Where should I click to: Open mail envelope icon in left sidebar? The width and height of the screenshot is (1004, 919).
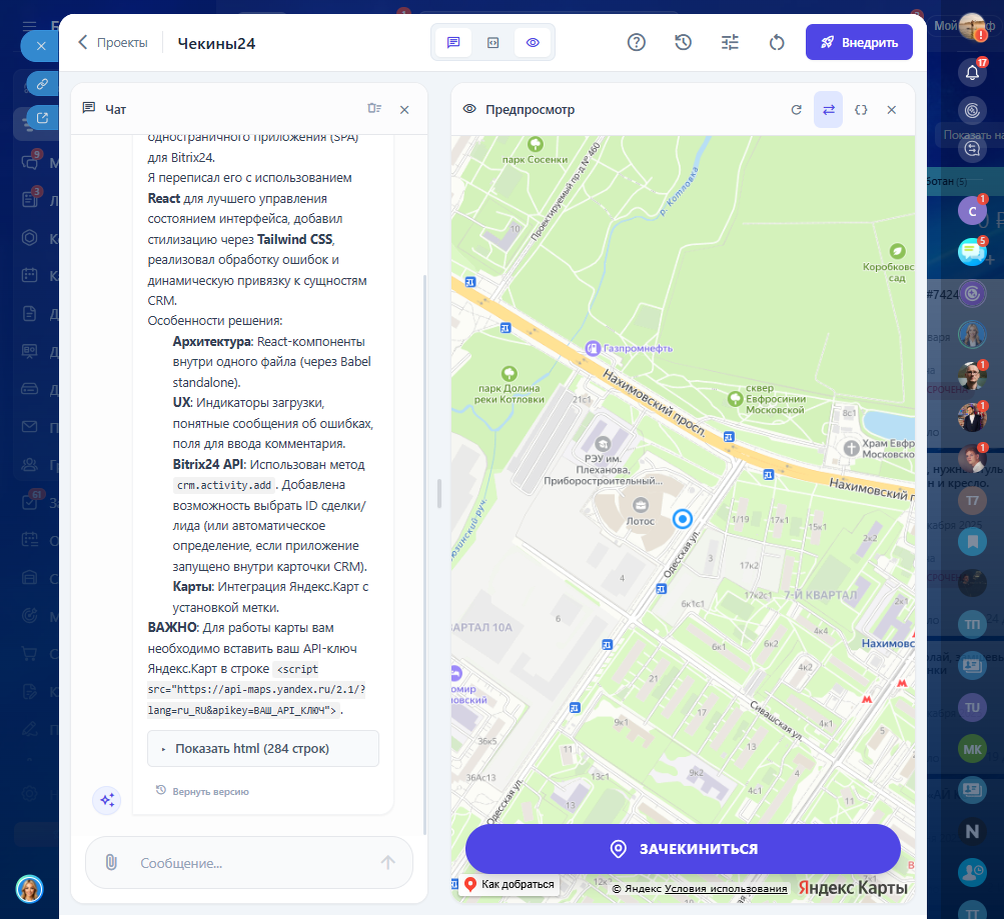[30, 427]
